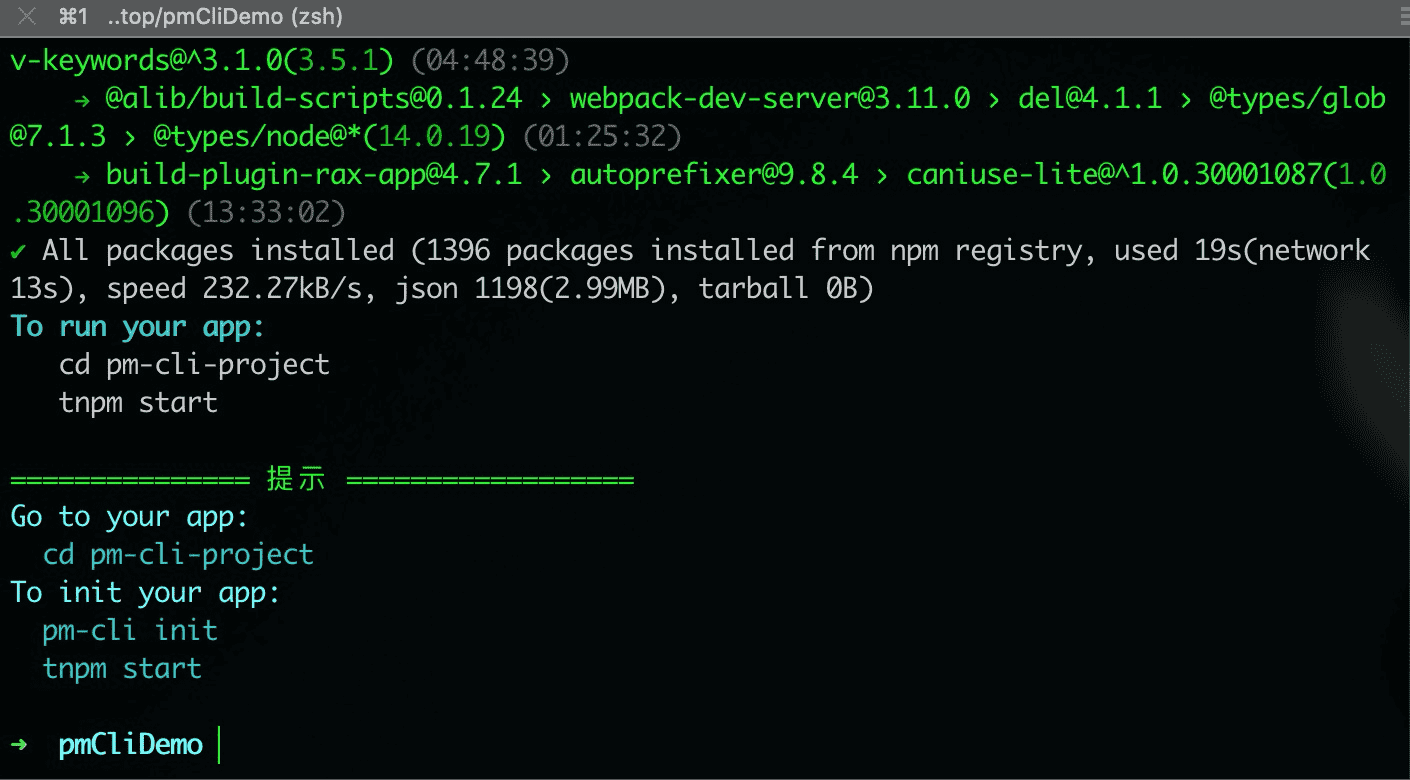Click the ⌘1 shortcut indicator in tab
This screenshot has height=780, width=1410.
pyautogui.click(x=73, y=16)
